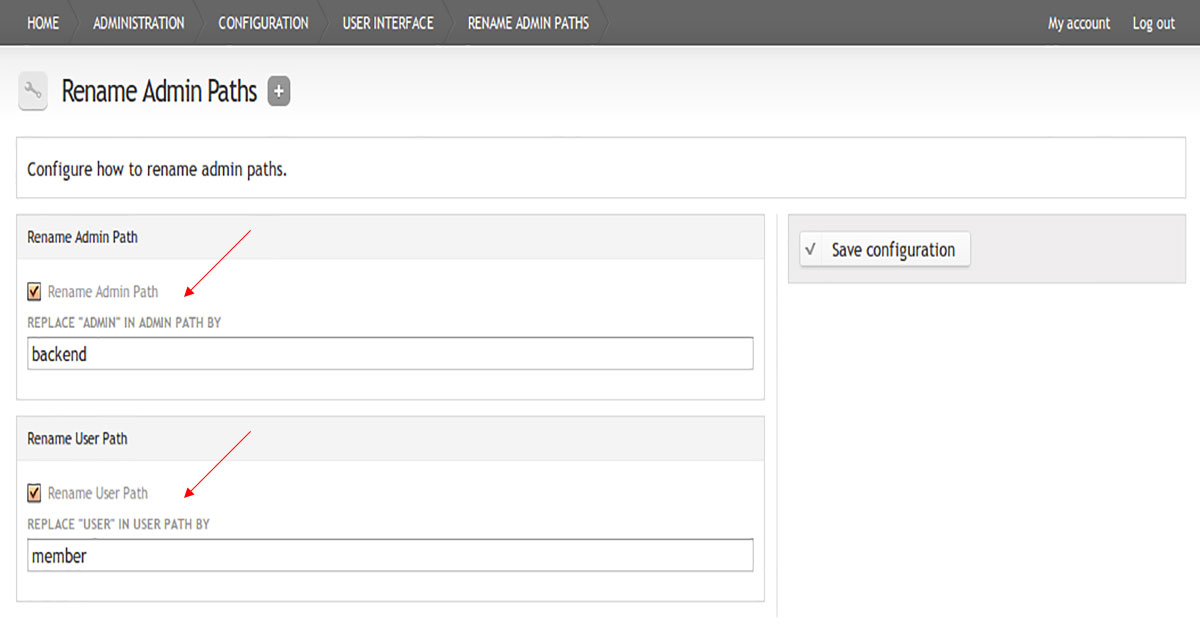
Task: Select User Interface in the breadcrumb trail
Action: pos(386,22)
